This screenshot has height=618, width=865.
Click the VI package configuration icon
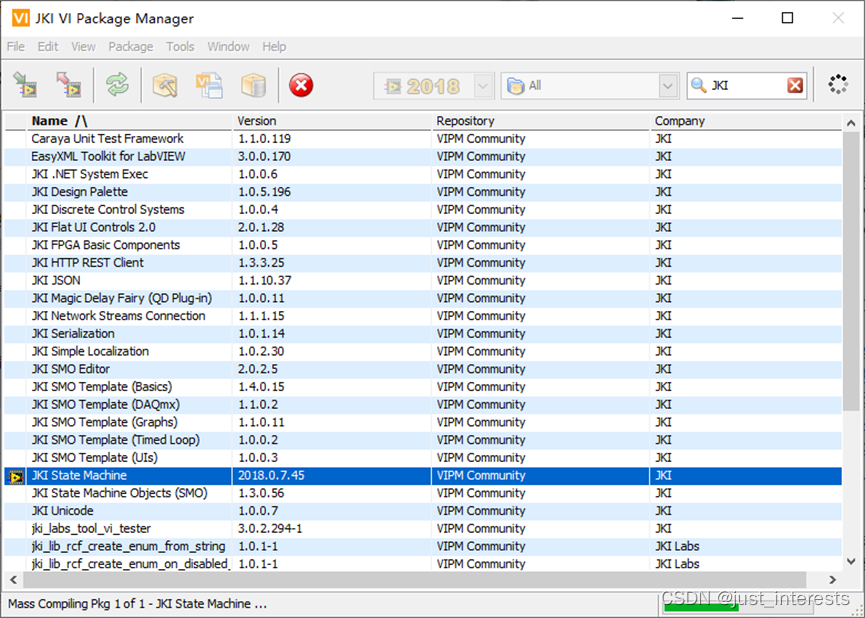point(209,86)
